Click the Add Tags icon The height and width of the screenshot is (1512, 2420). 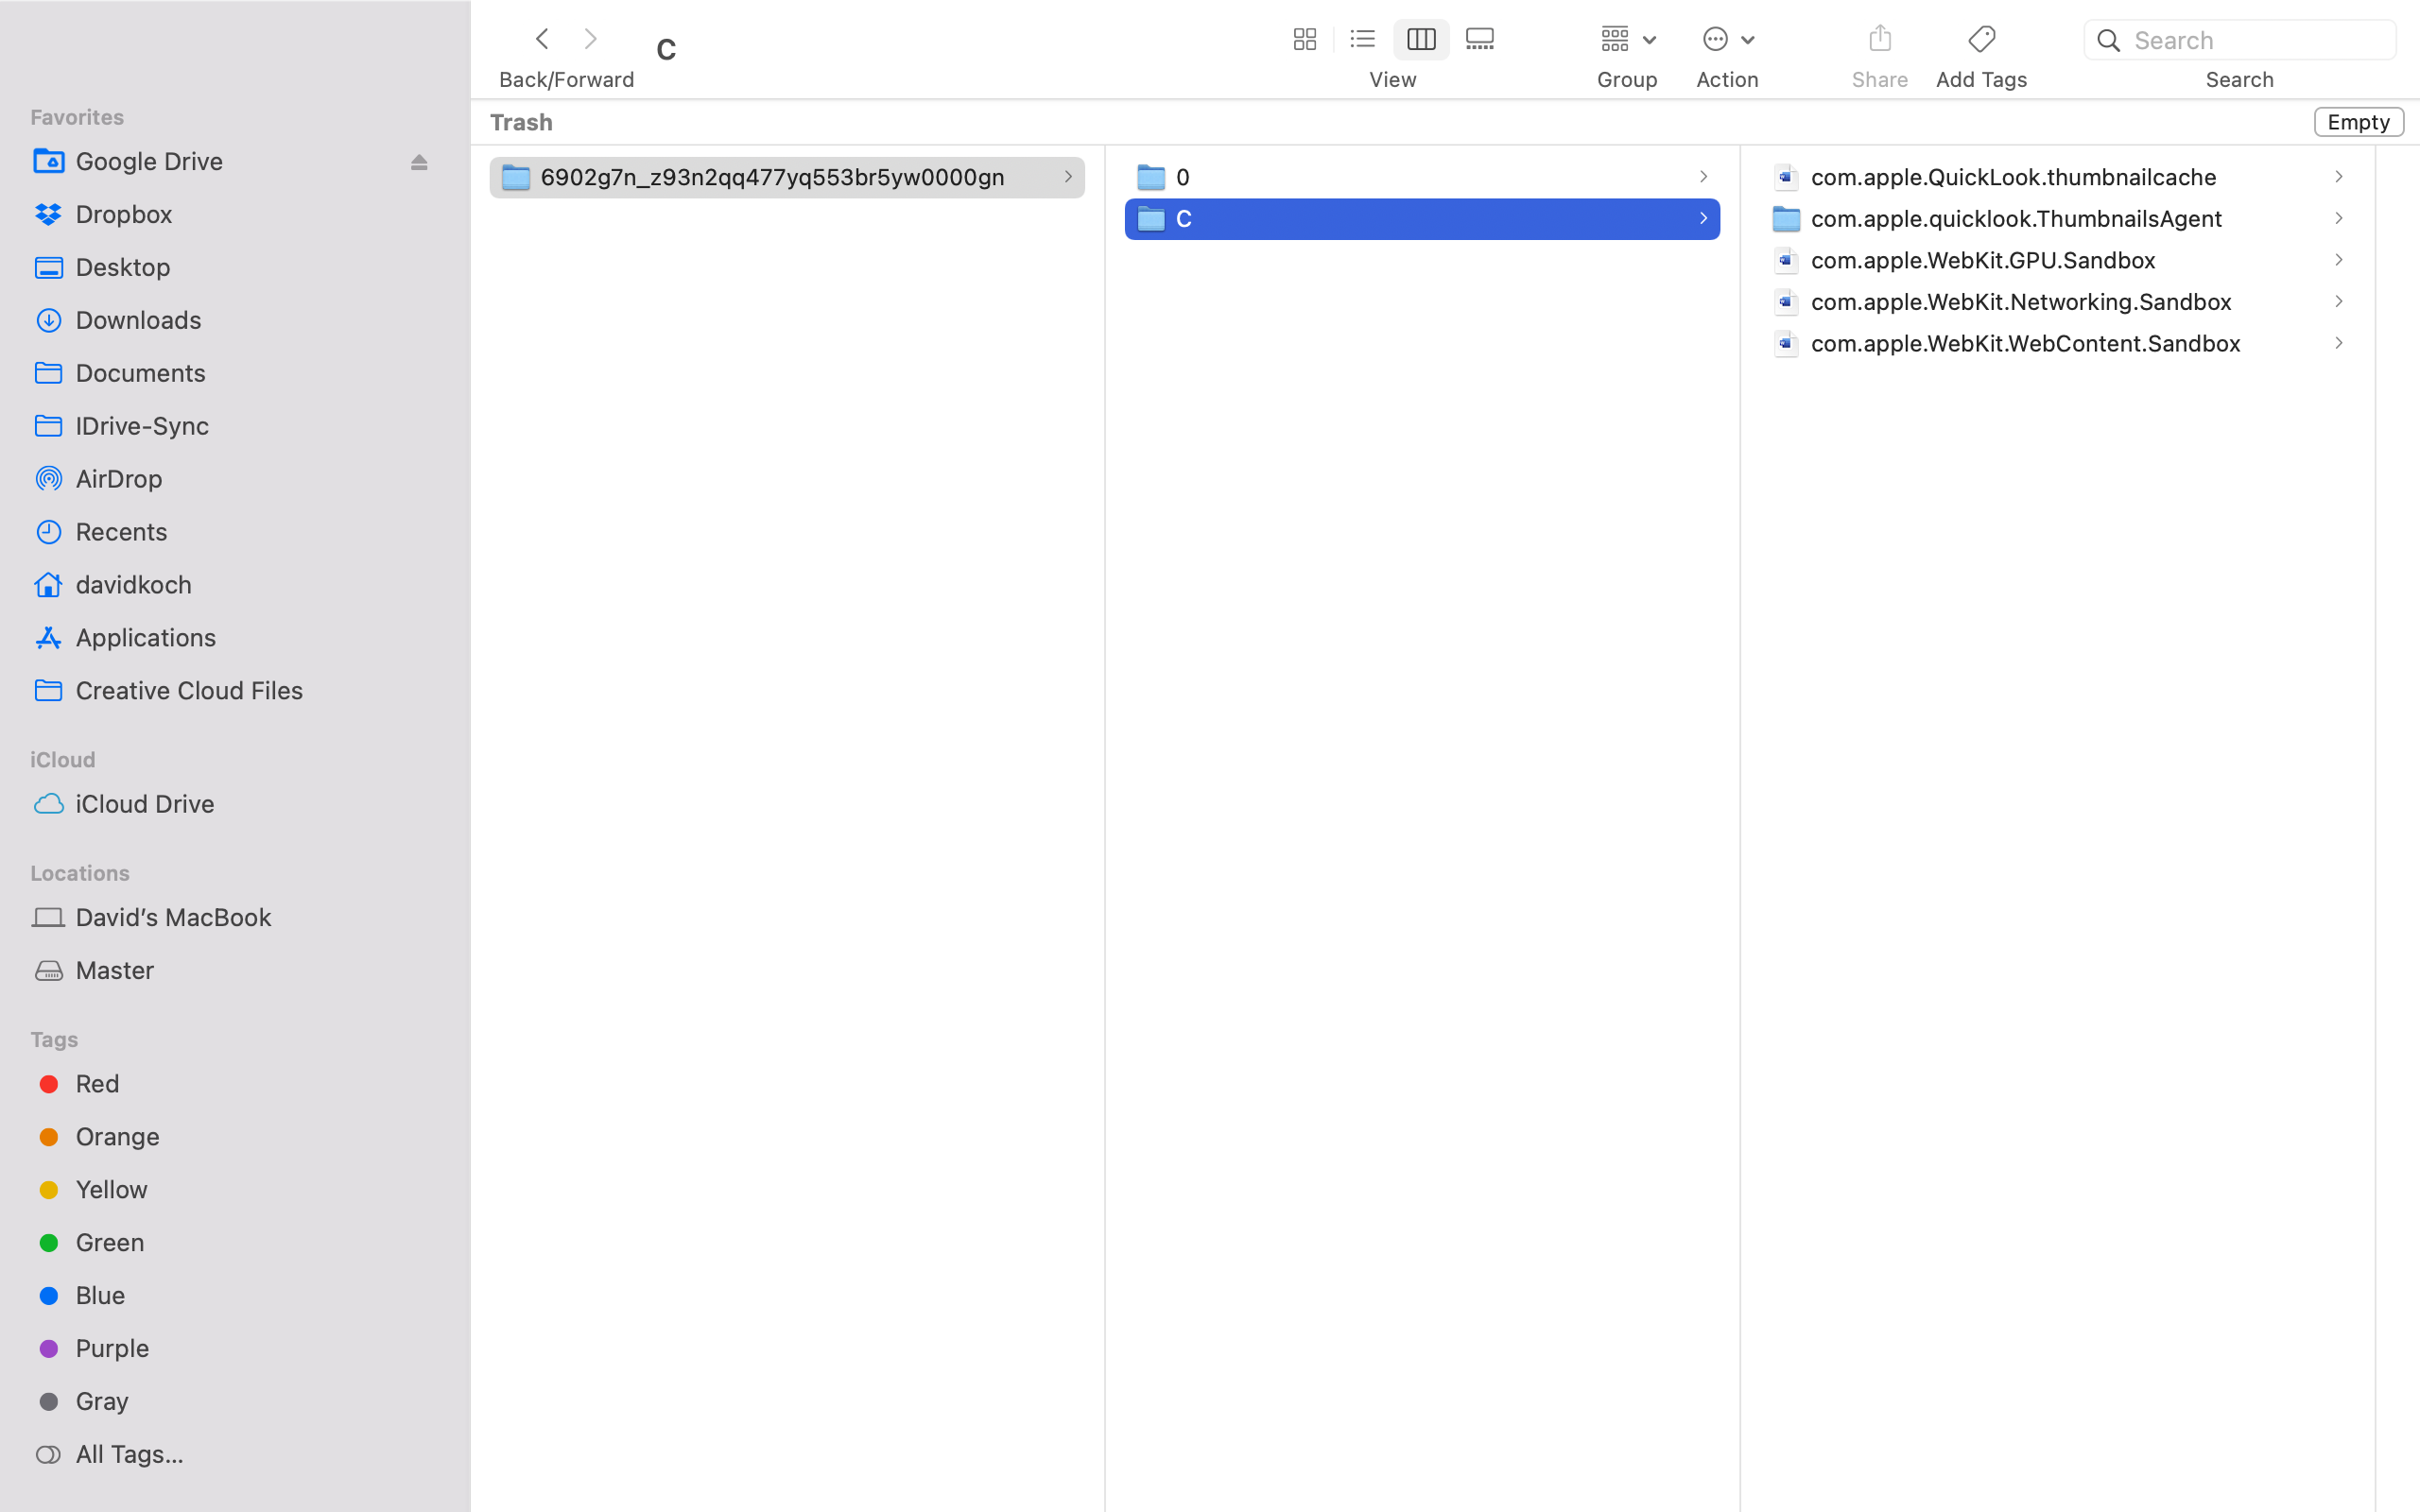tap(1981, 39)
